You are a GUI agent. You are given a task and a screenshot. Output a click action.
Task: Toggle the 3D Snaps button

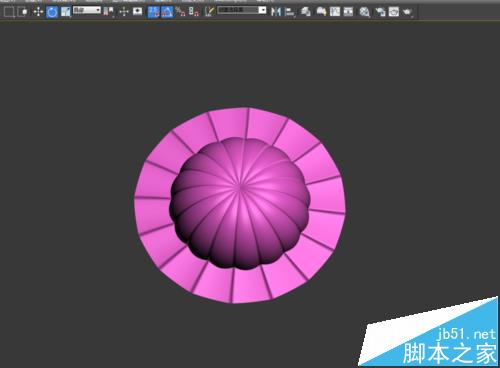coord(153,12)
